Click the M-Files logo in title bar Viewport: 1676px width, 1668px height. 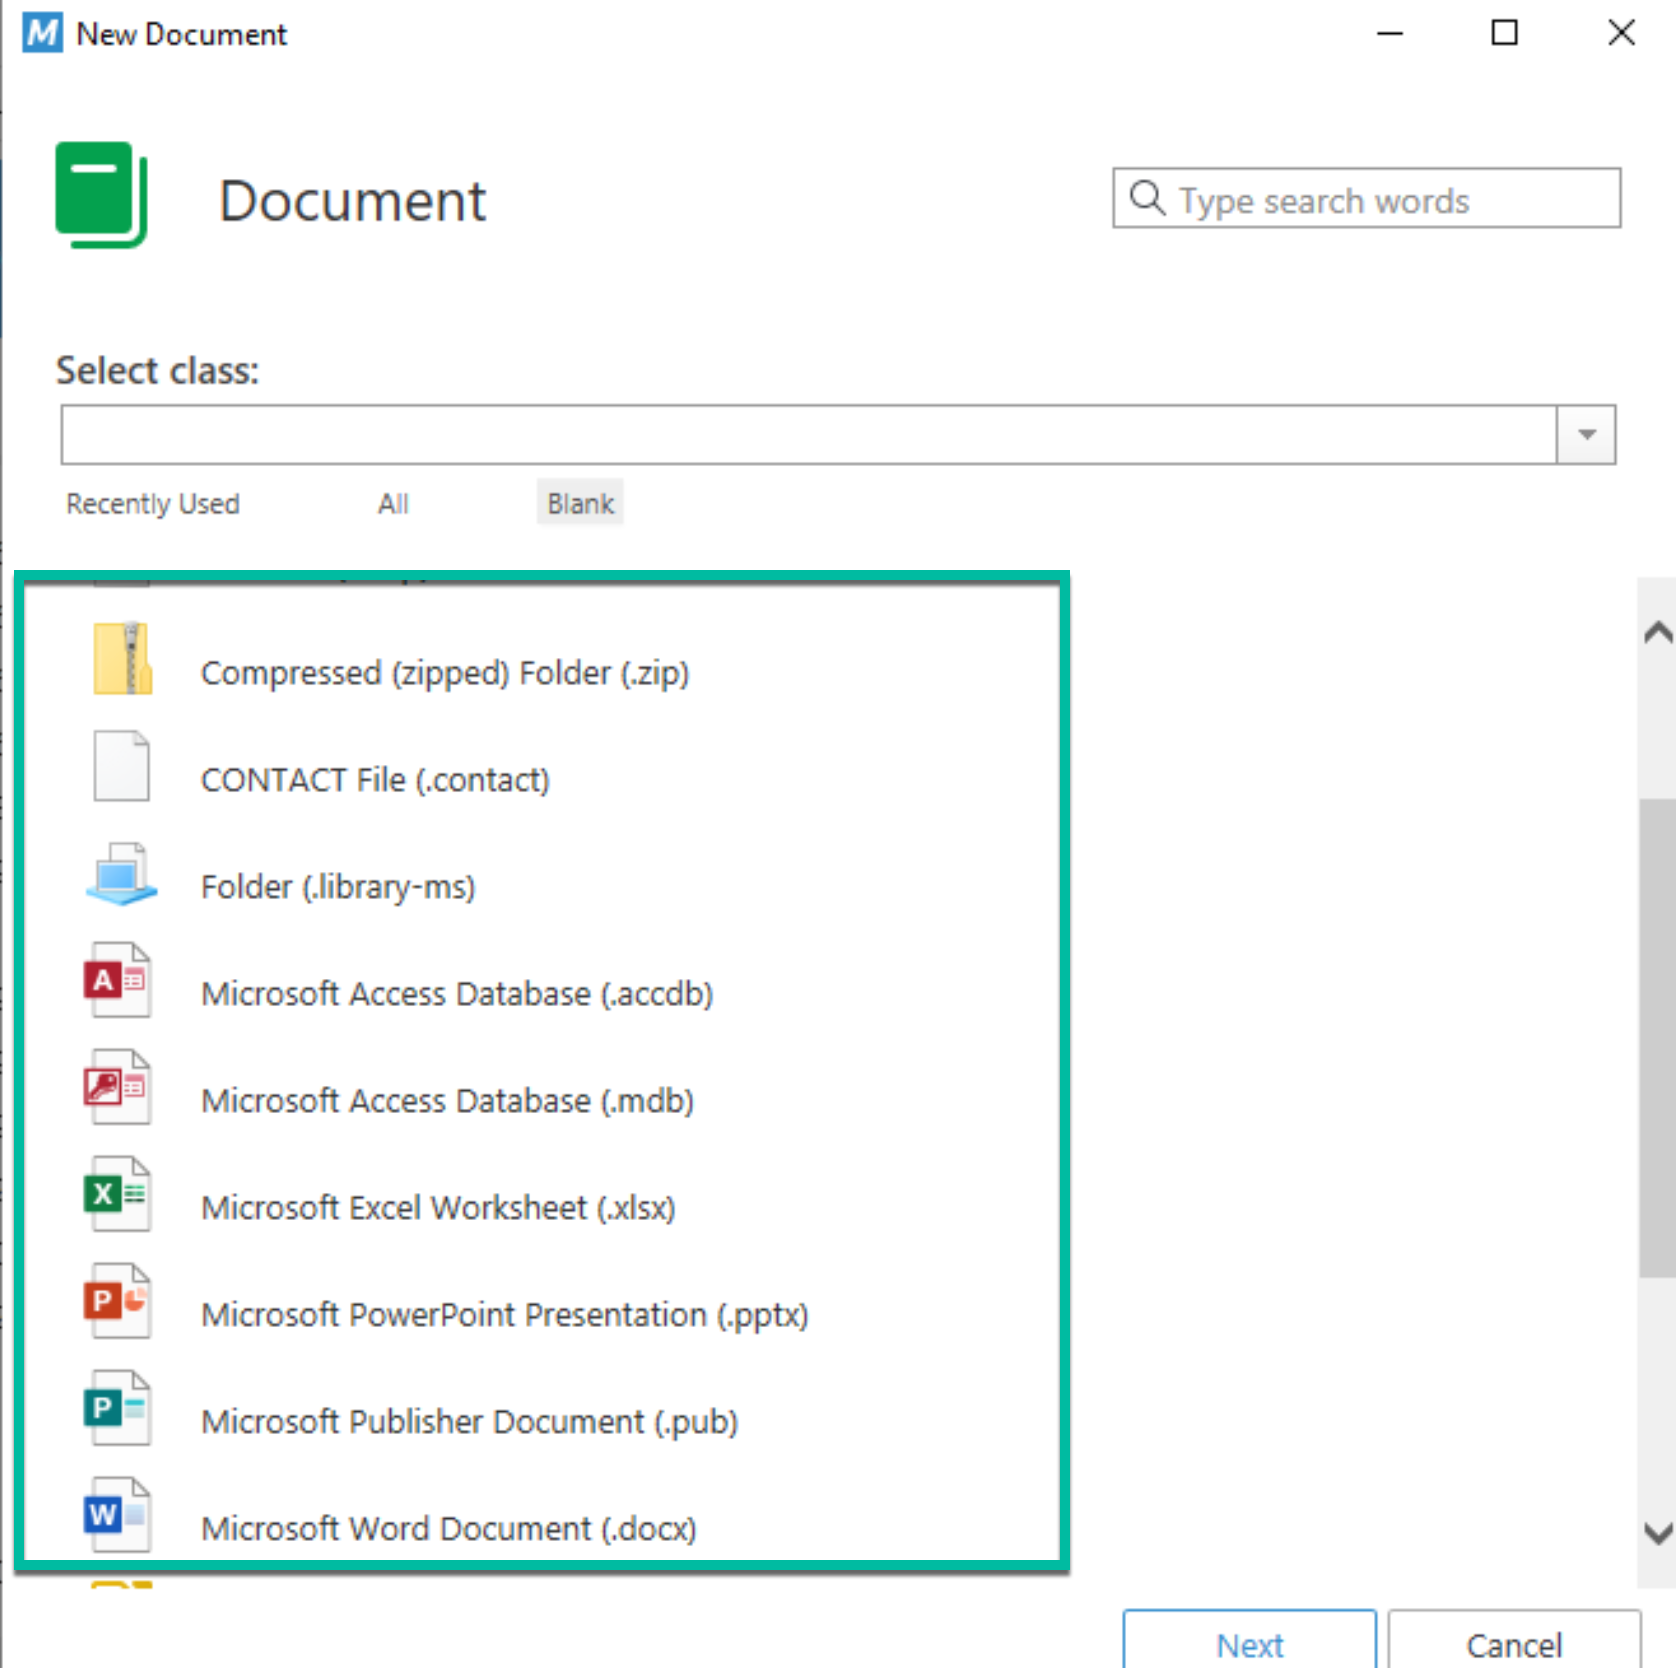[42, 33]
